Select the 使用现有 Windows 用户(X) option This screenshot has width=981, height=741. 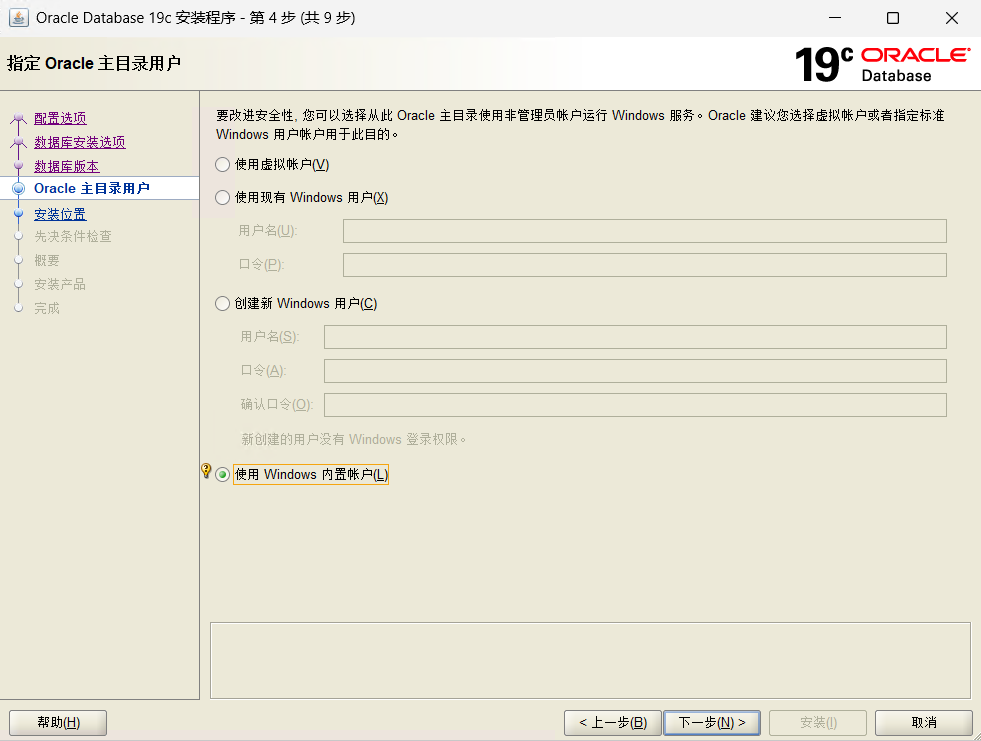coord(222,197)
